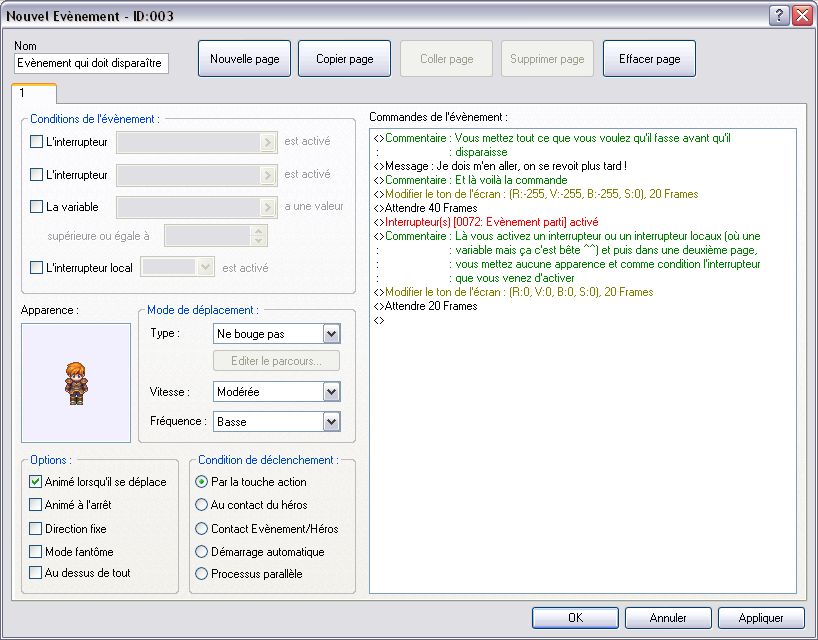Click the La variable selector arrow
This screenshot has width=818, height=640.
click(268, 208)
